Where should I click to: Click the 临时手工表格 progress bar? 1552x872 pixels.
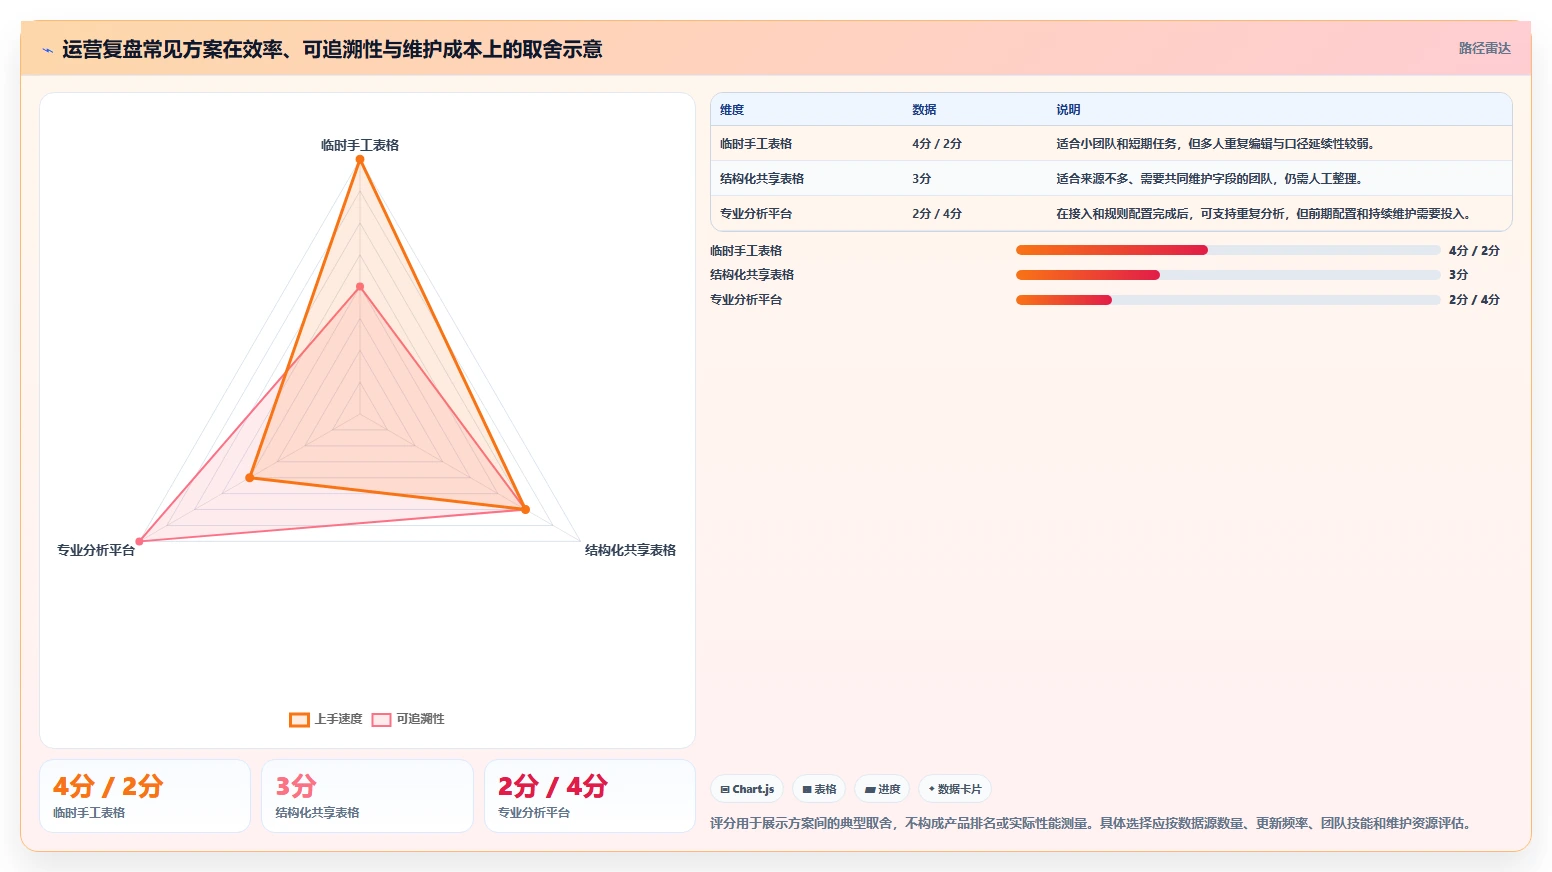(1228, 250)
